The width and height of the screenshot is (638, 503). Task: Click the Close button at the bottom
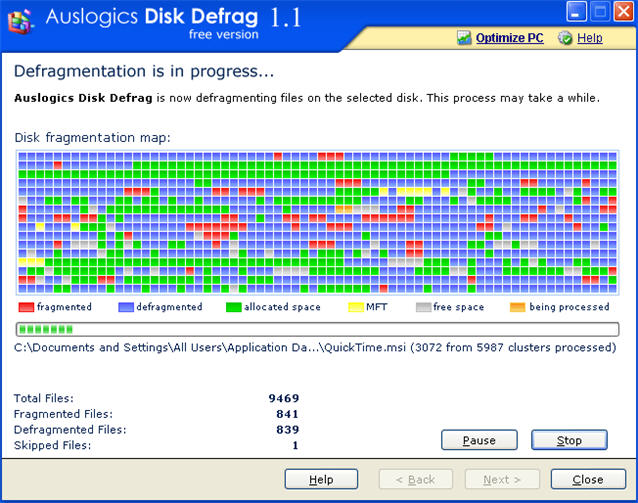(x=588, y=479)
